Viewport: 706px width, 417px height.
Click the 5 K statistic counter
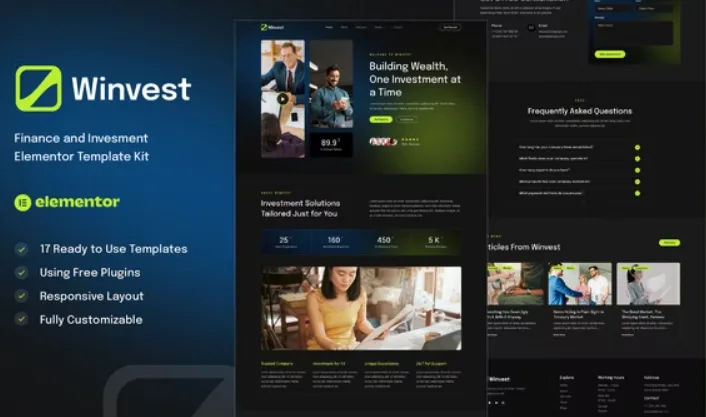[x=435, y=242]
